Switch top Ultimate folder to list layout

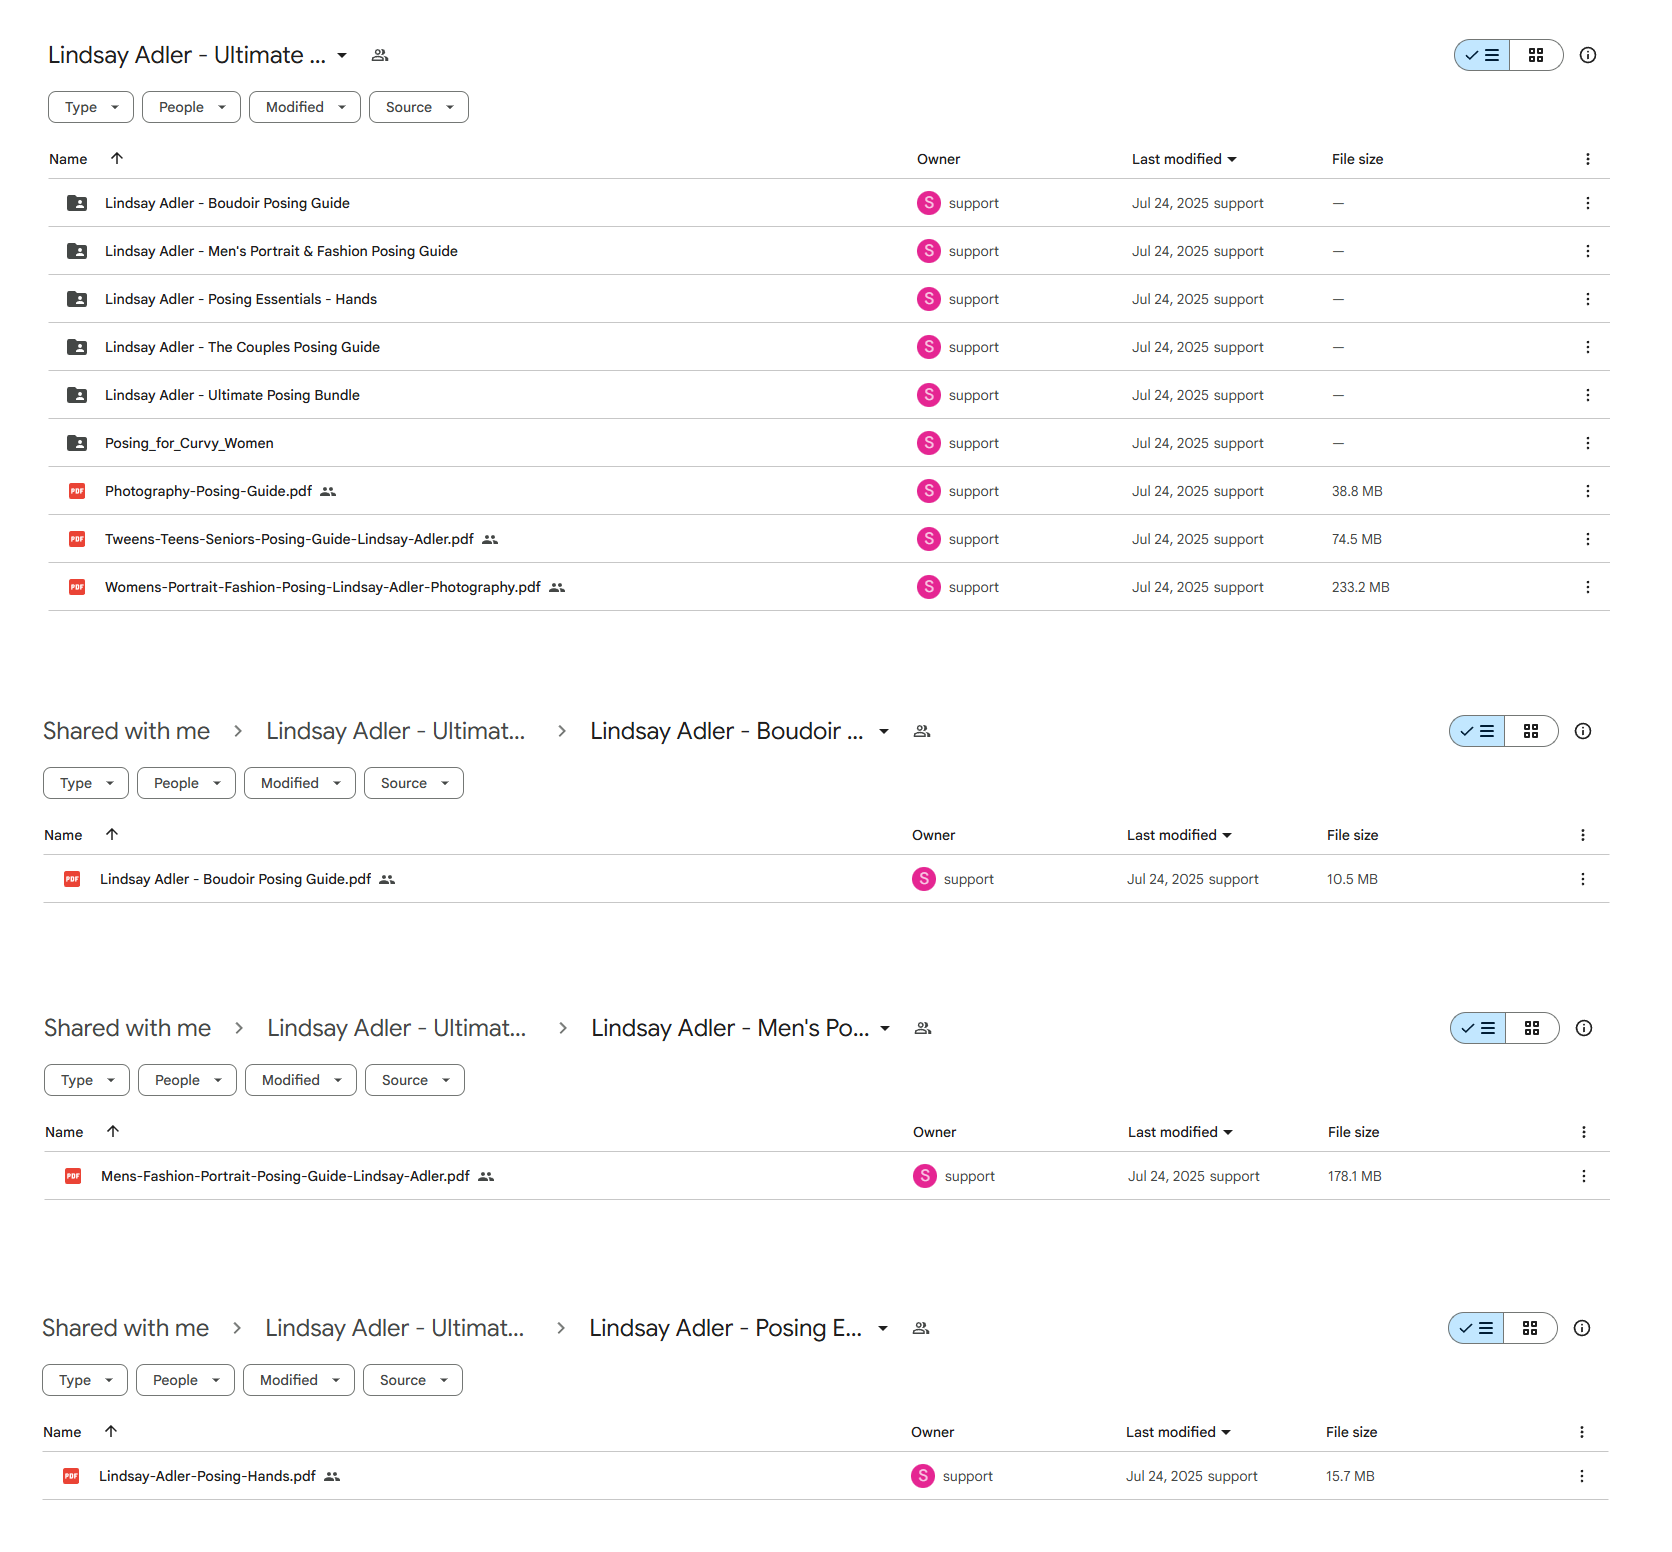1482,55
